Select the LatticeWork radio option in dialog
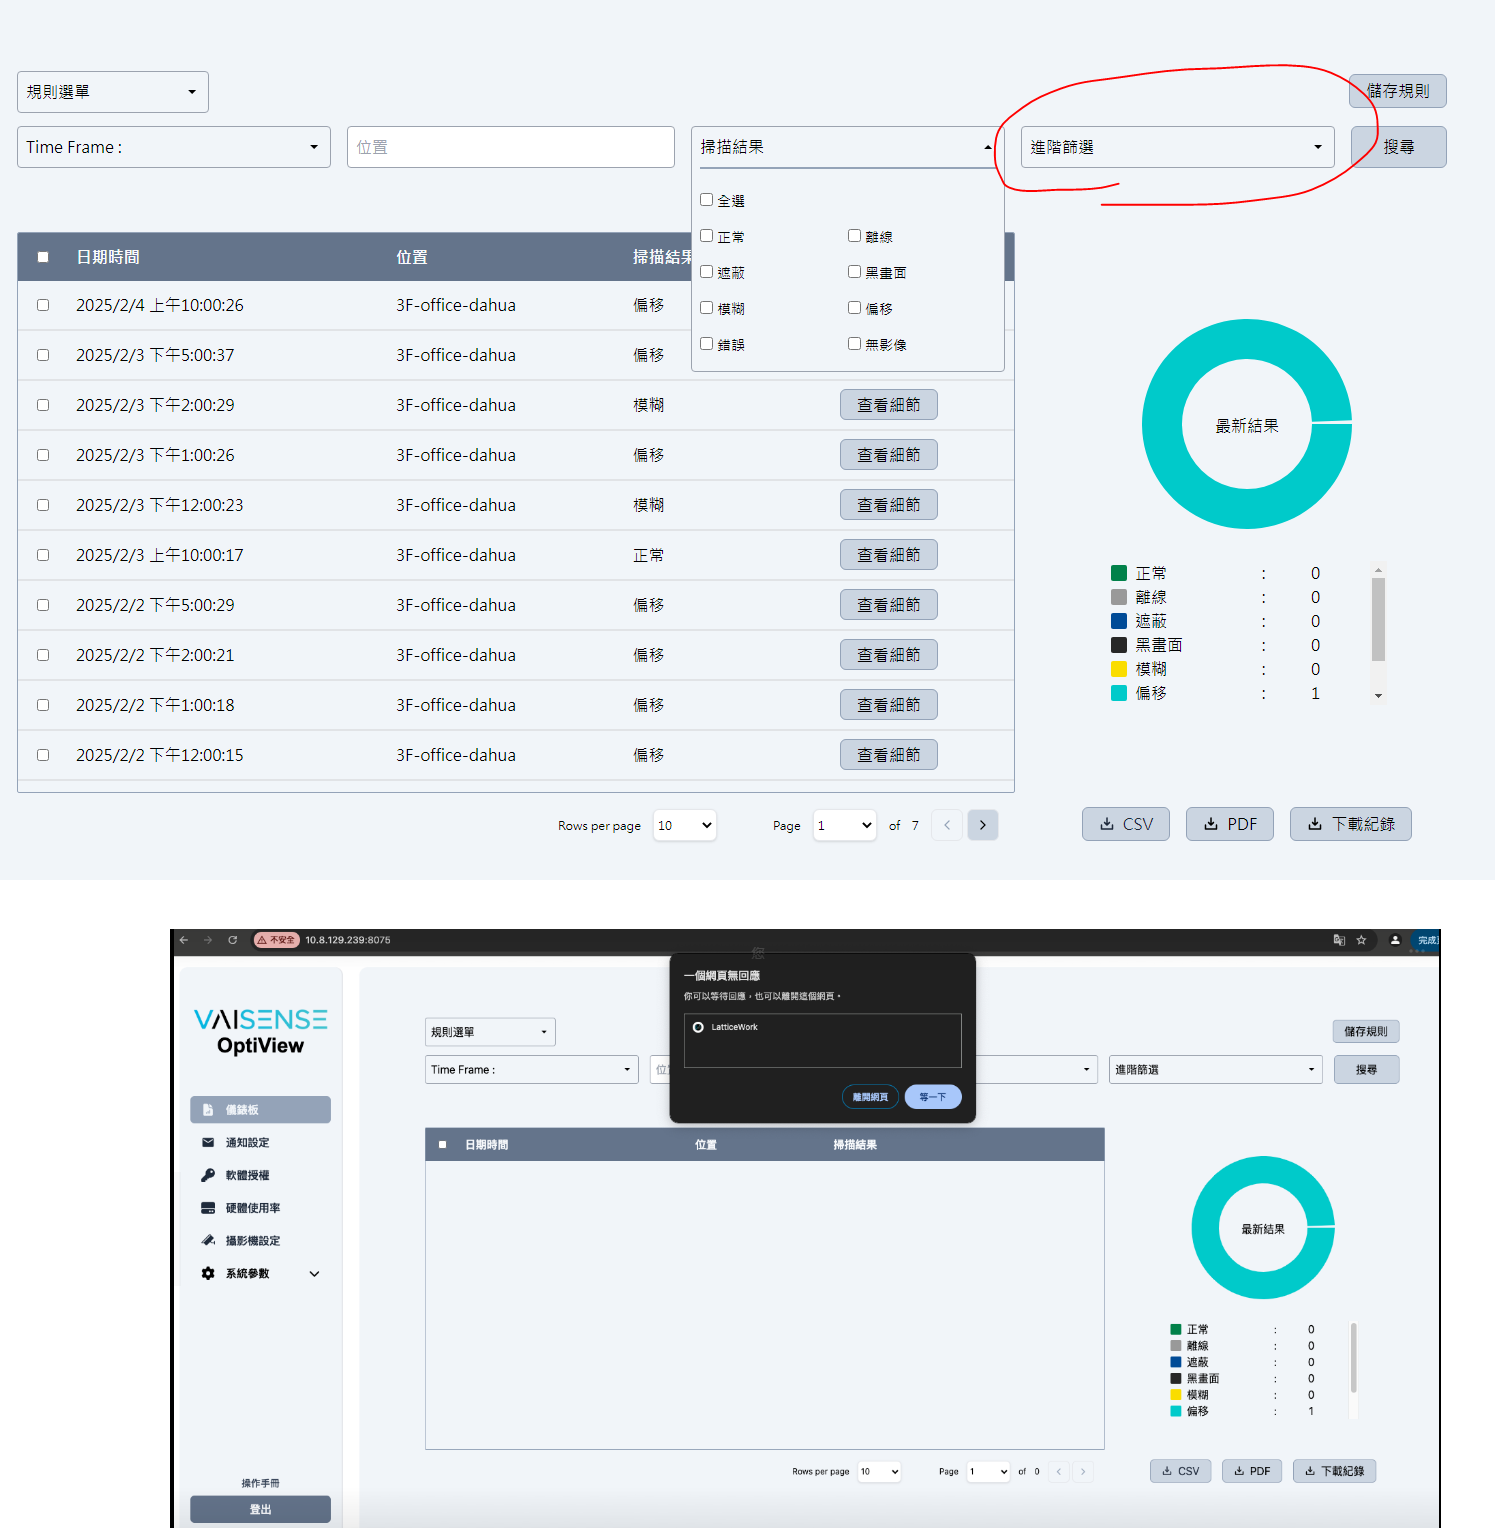The width and height of the screenshot is (1495, 1538). [x=698, y=1027]
